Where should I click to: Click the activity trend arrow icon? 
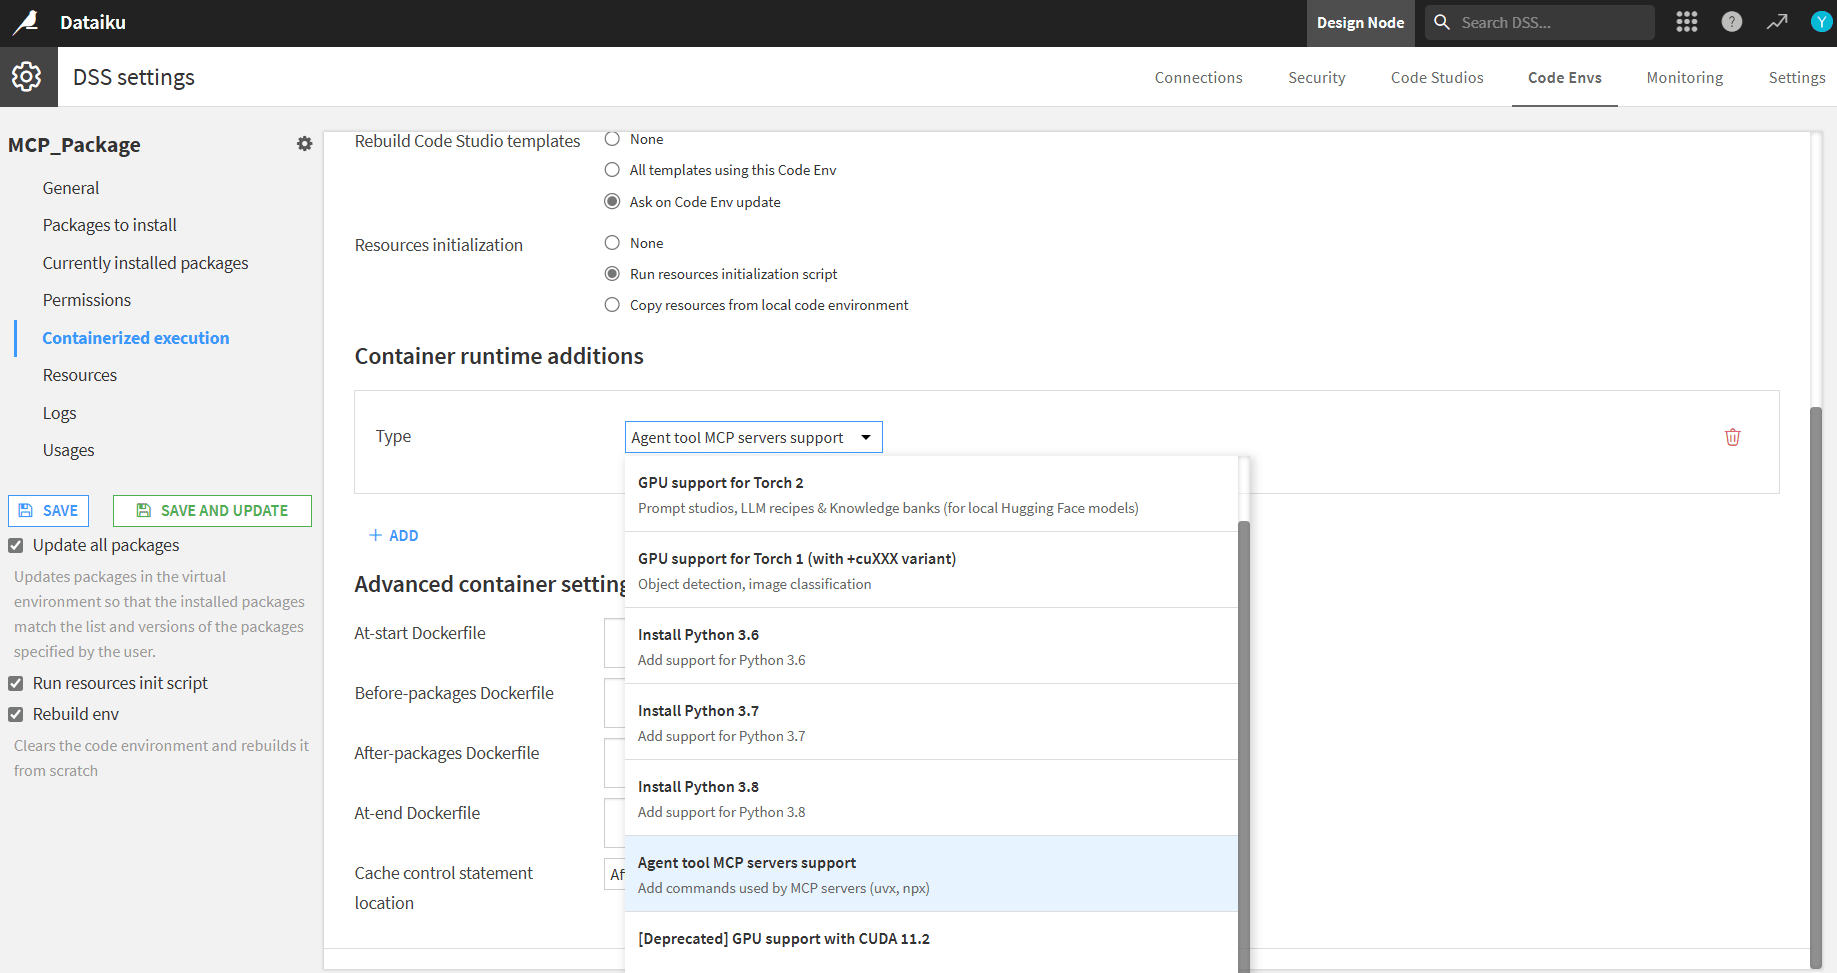pyautogui.click(x=1776, y=22)
